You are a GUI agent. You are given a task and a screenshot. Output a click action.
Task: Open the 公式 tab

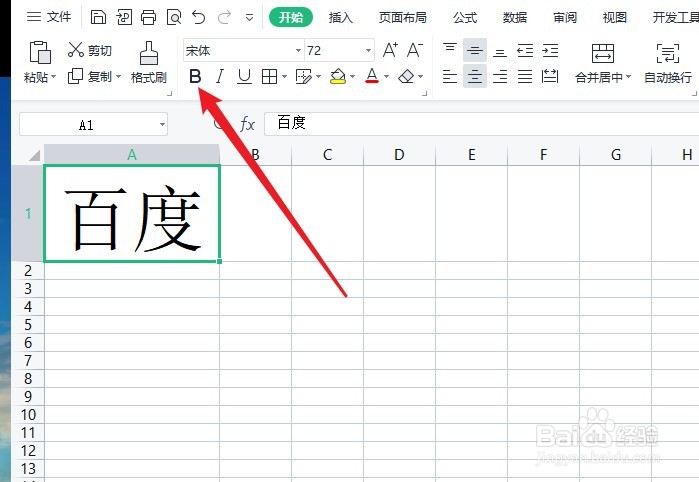465,17
